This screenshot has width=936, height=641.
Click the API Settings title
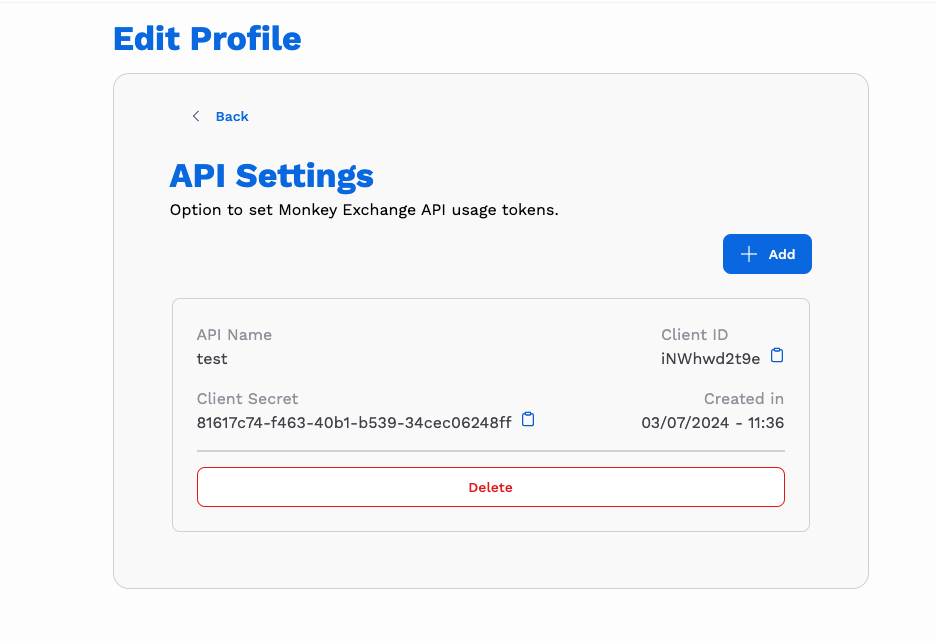point(271,176)
